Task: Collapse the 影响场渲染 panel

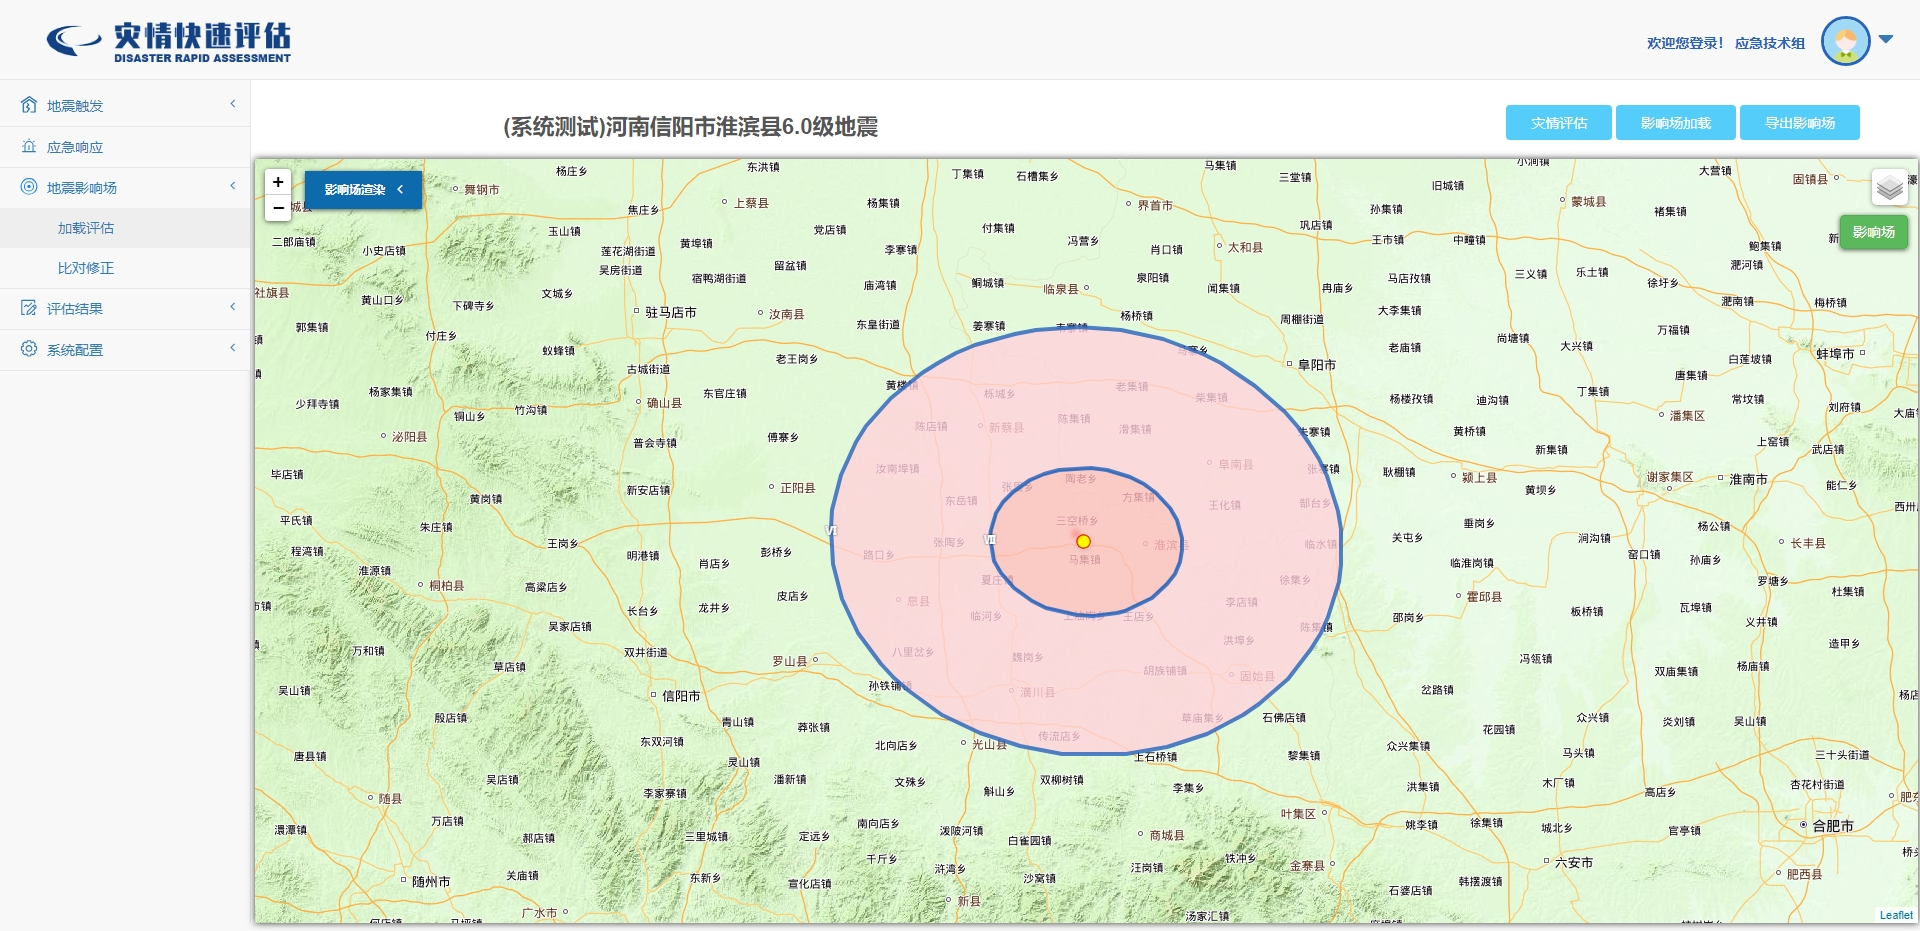Action: (400, 189)
